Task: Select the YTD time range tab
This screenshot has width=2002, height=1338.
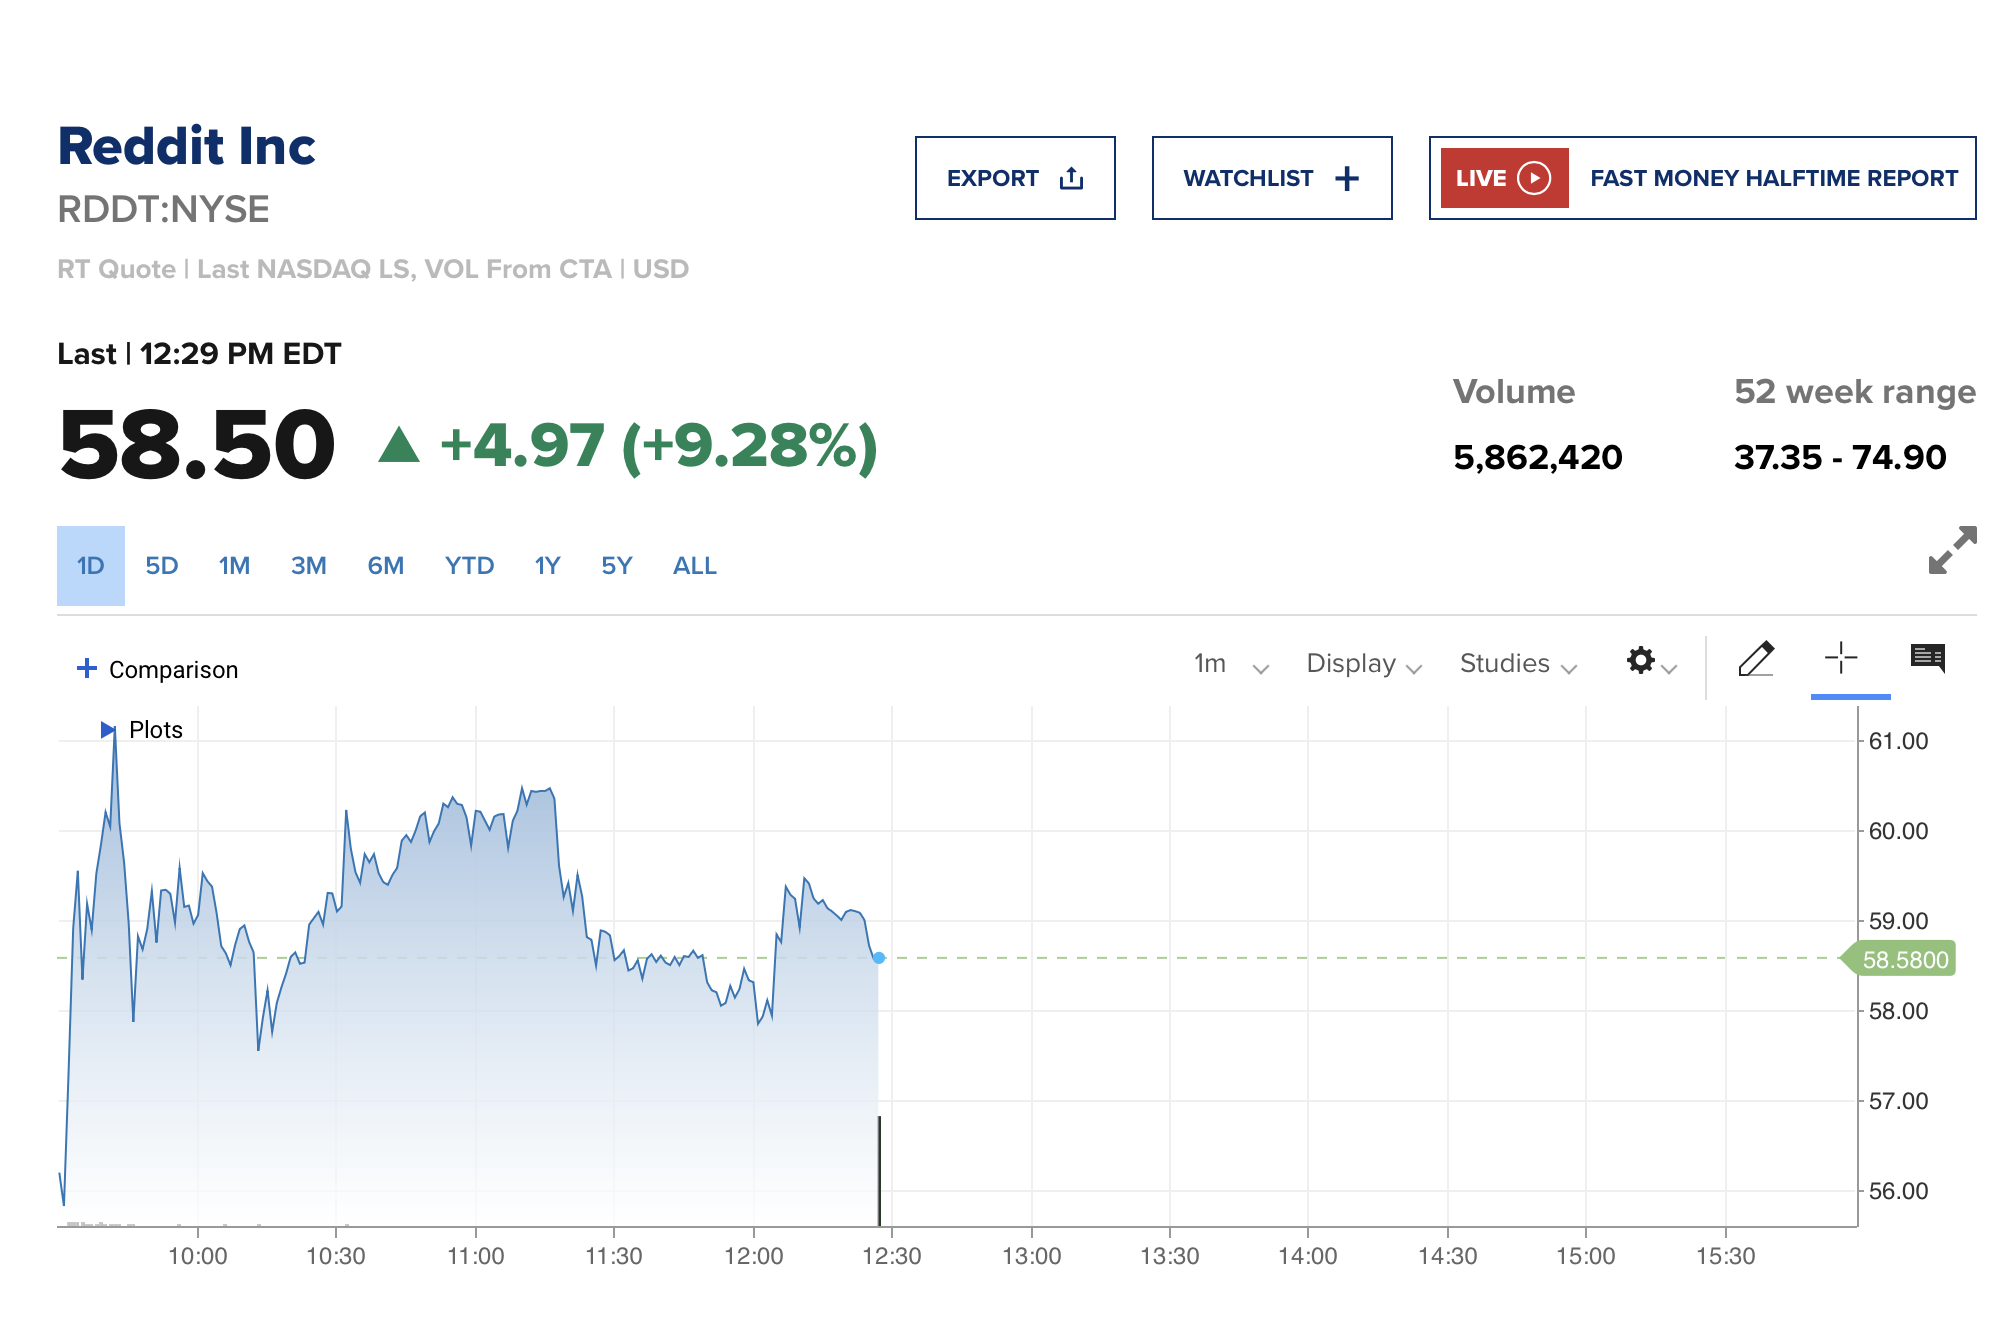Action: coord(469,566)
